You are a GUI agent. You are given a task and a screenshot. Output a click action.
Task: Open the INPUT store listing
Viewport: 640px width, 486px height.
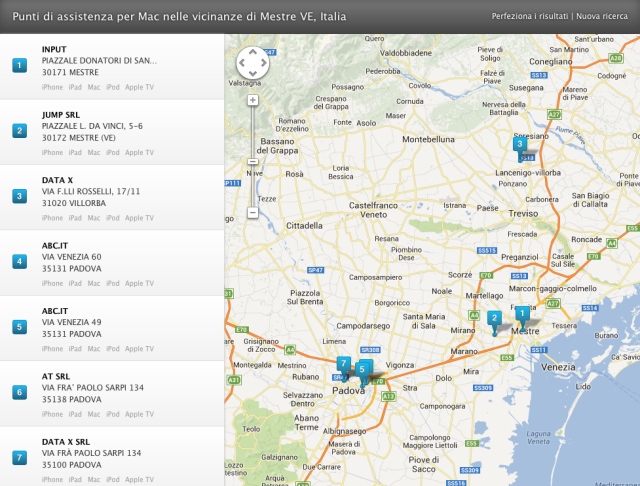pos(112,67)
